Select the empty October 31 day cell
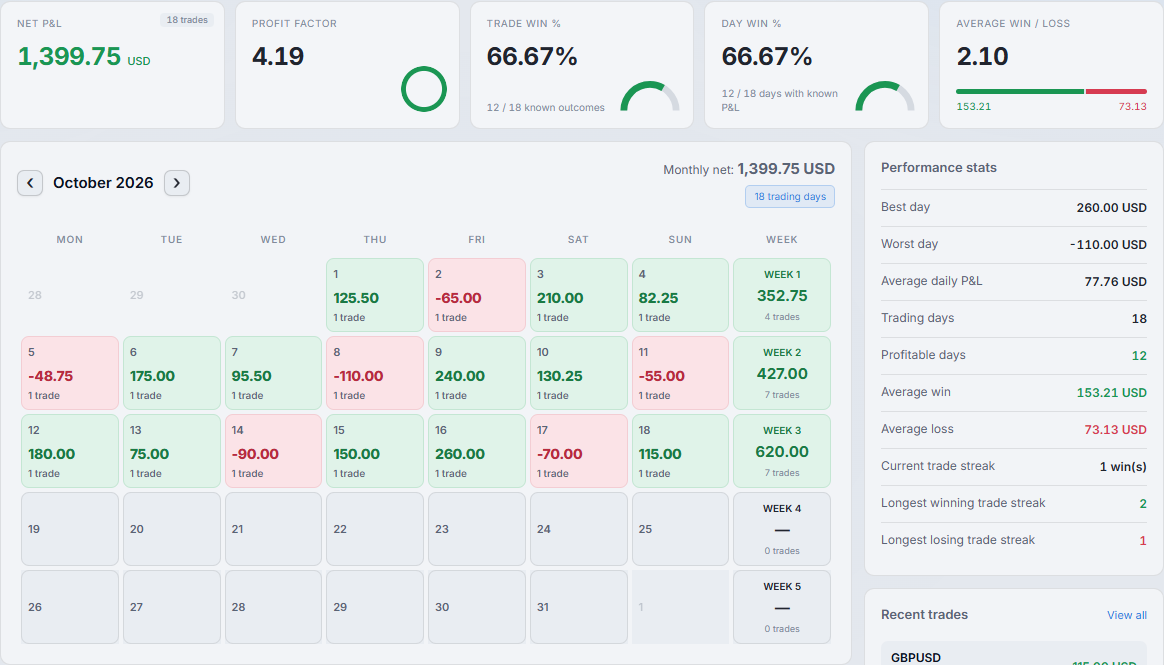This screenshot has height=665, width=1164. click(578, 606)
